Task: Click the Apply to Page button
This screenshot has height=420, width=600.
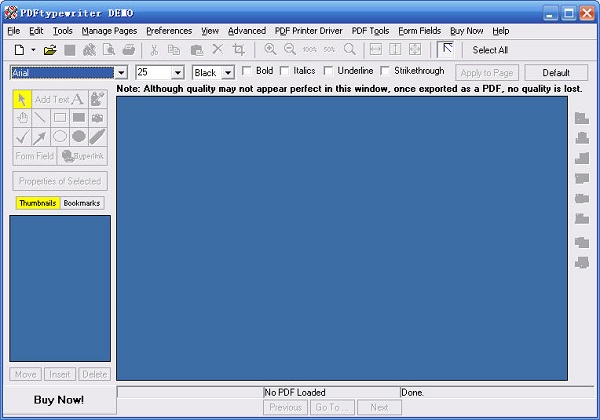Action: [487, 73]
